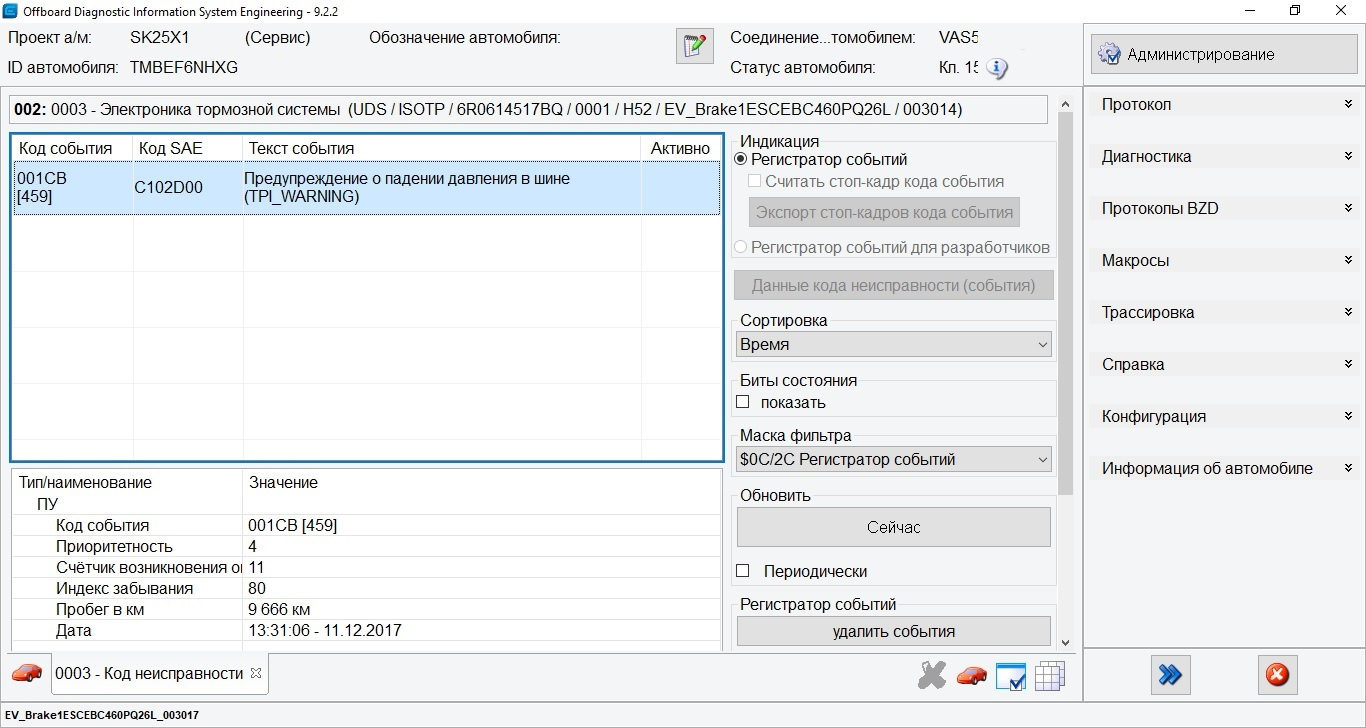Select the 001CB C102D00 event row
The height and width of the screenshot is (728, 1366).
point(366,187)
